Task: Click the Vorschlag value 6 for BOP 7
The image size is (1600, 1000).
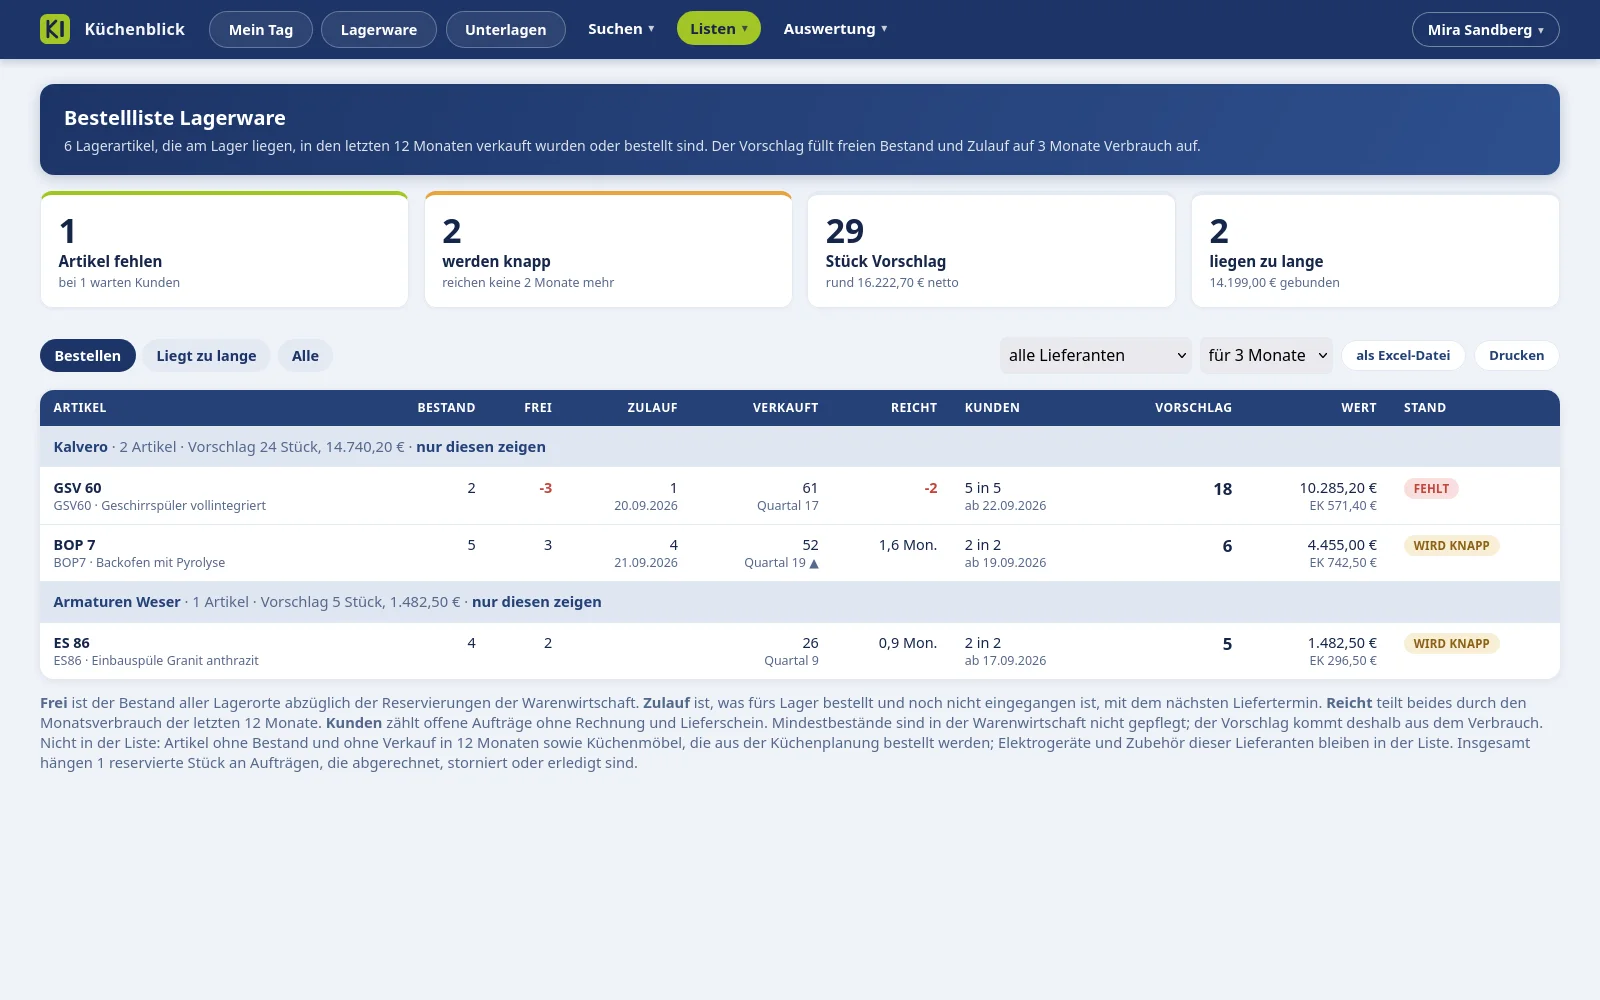Action: coord(1227,546)
